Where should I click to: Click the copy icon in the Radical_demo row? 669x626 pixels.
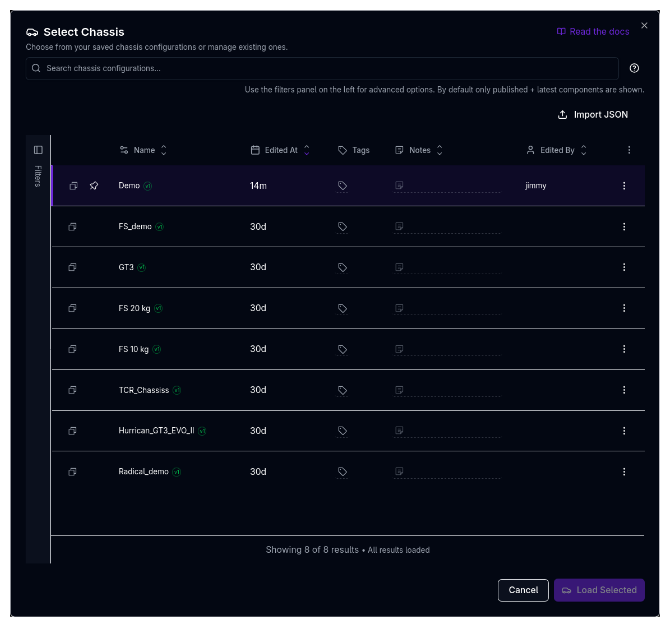coord(72,472)
